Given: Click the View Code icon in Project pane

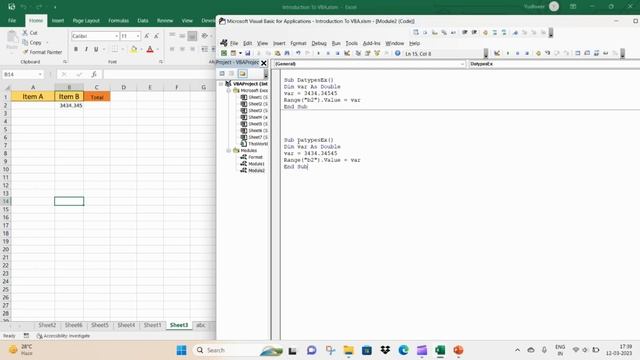Looking at the screenshot, I should click(222, 73).
